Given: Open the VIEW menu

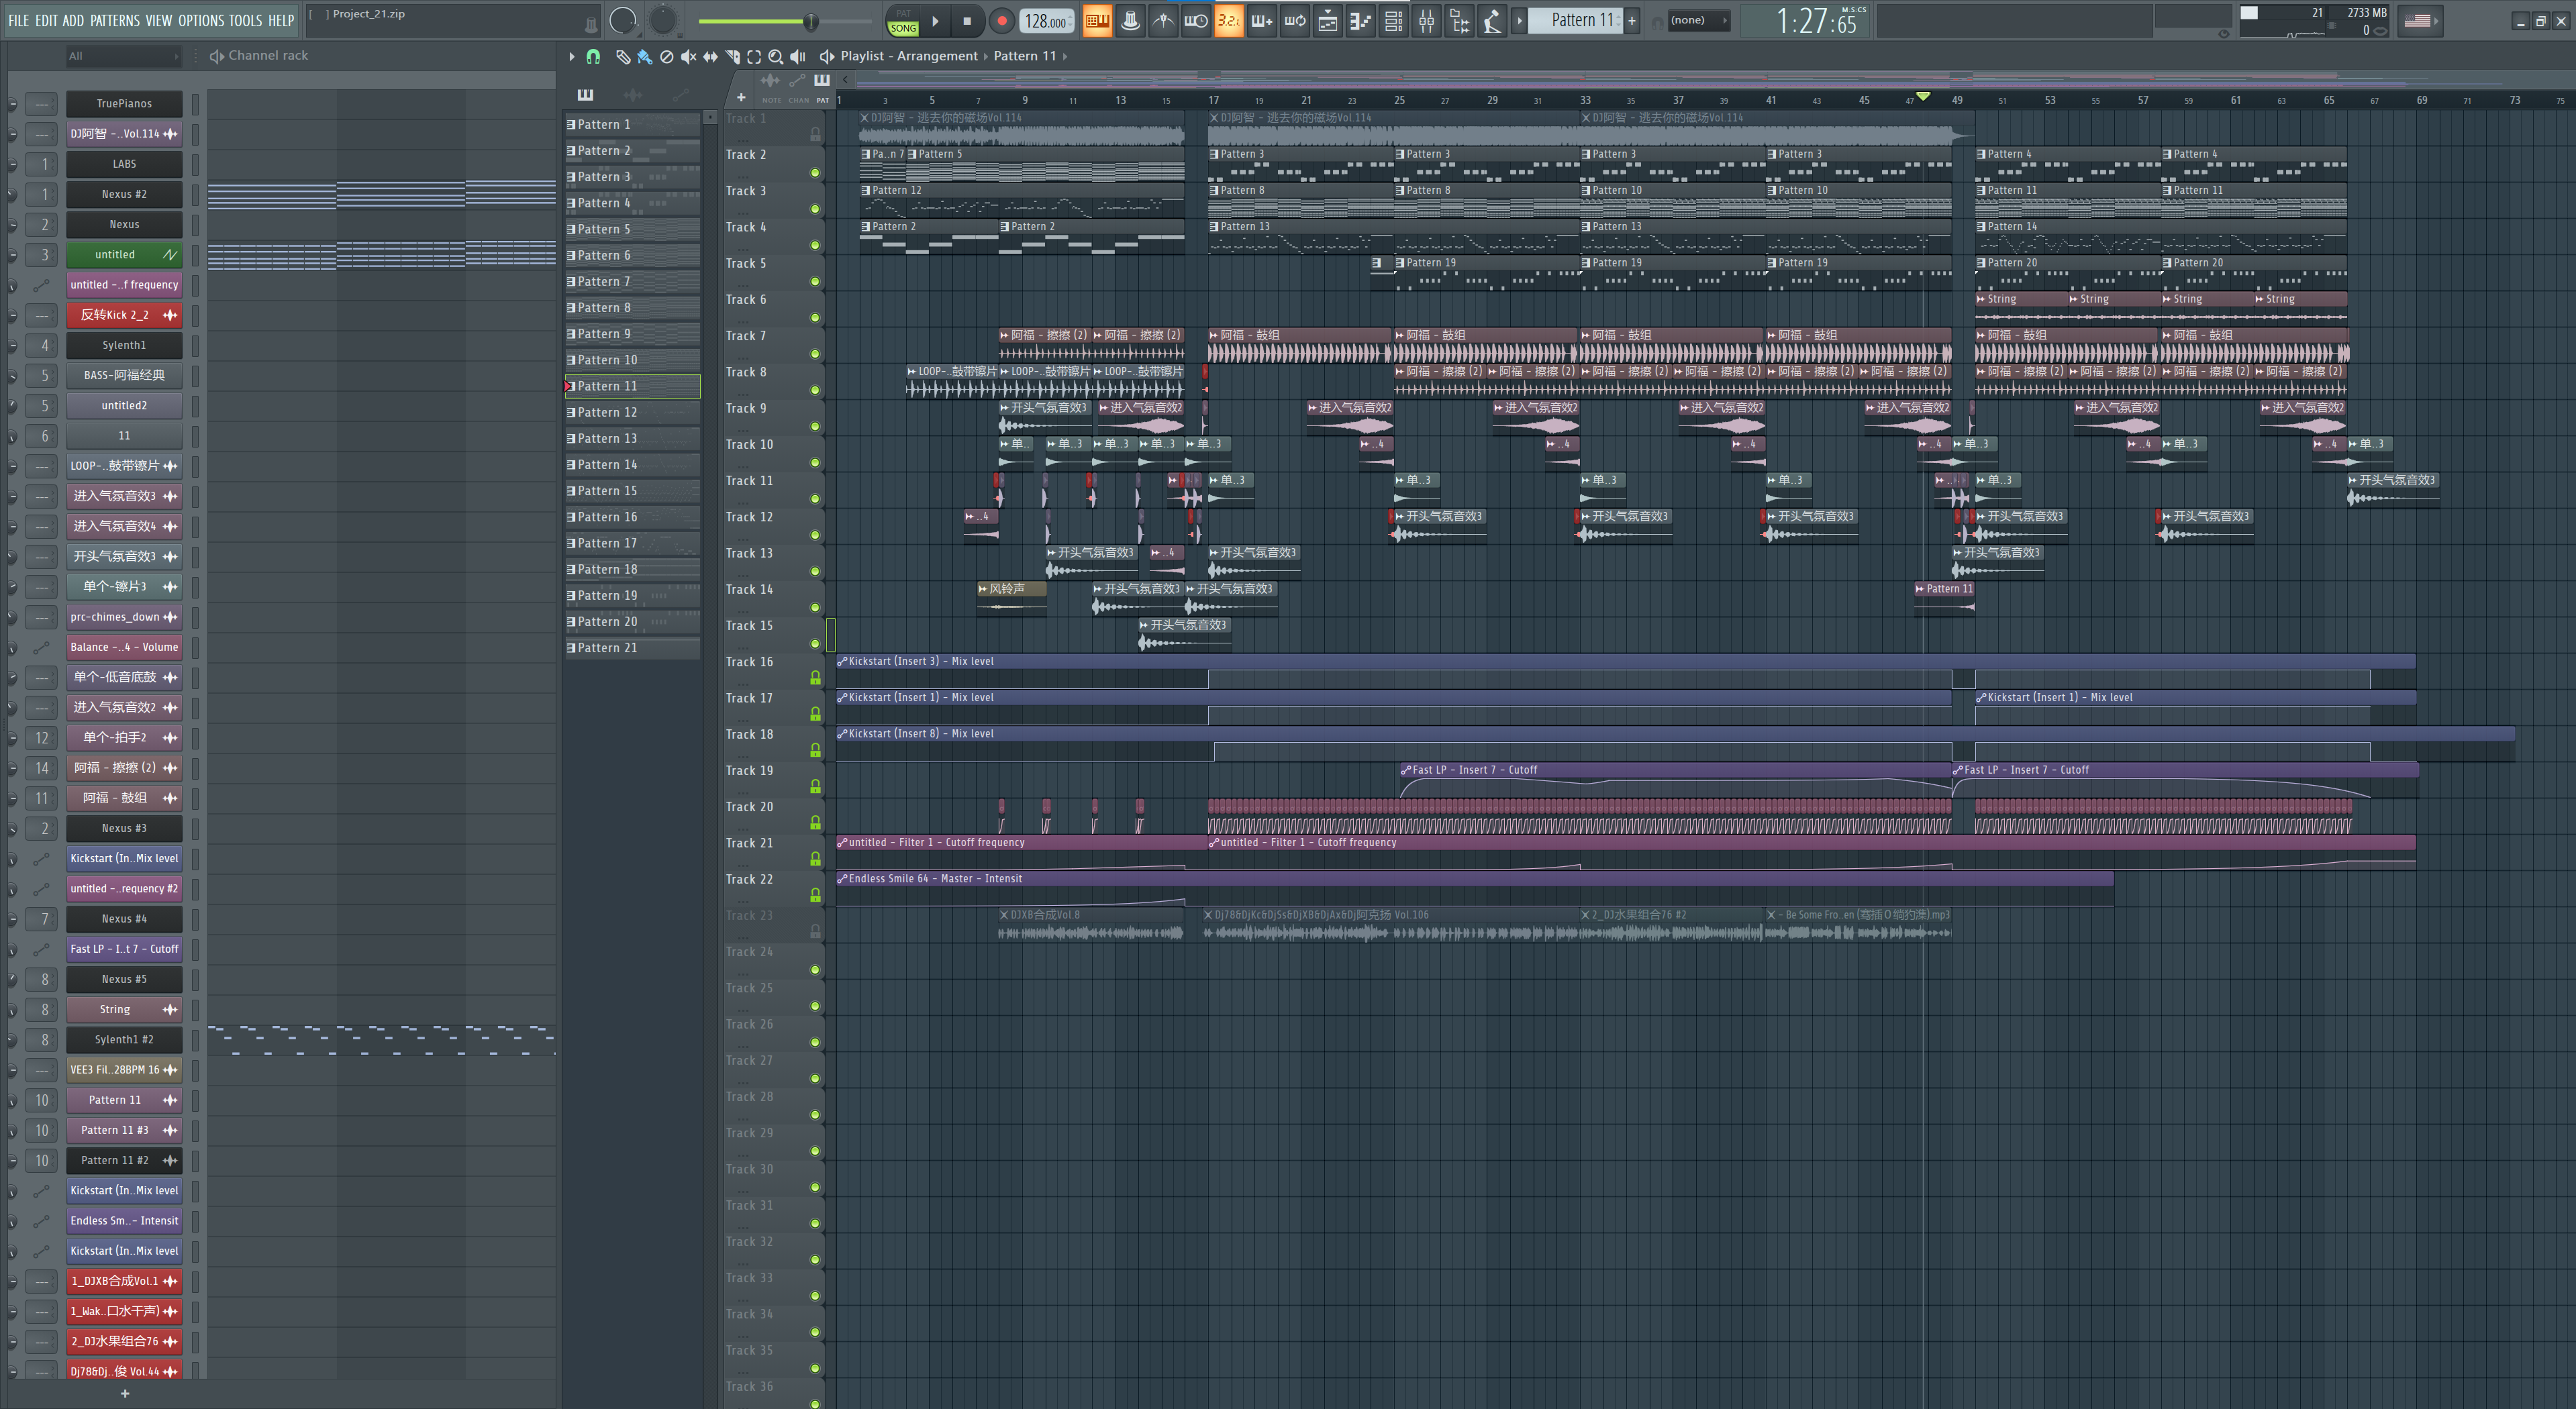Looking at the screenshot, I should click(159, 20).
